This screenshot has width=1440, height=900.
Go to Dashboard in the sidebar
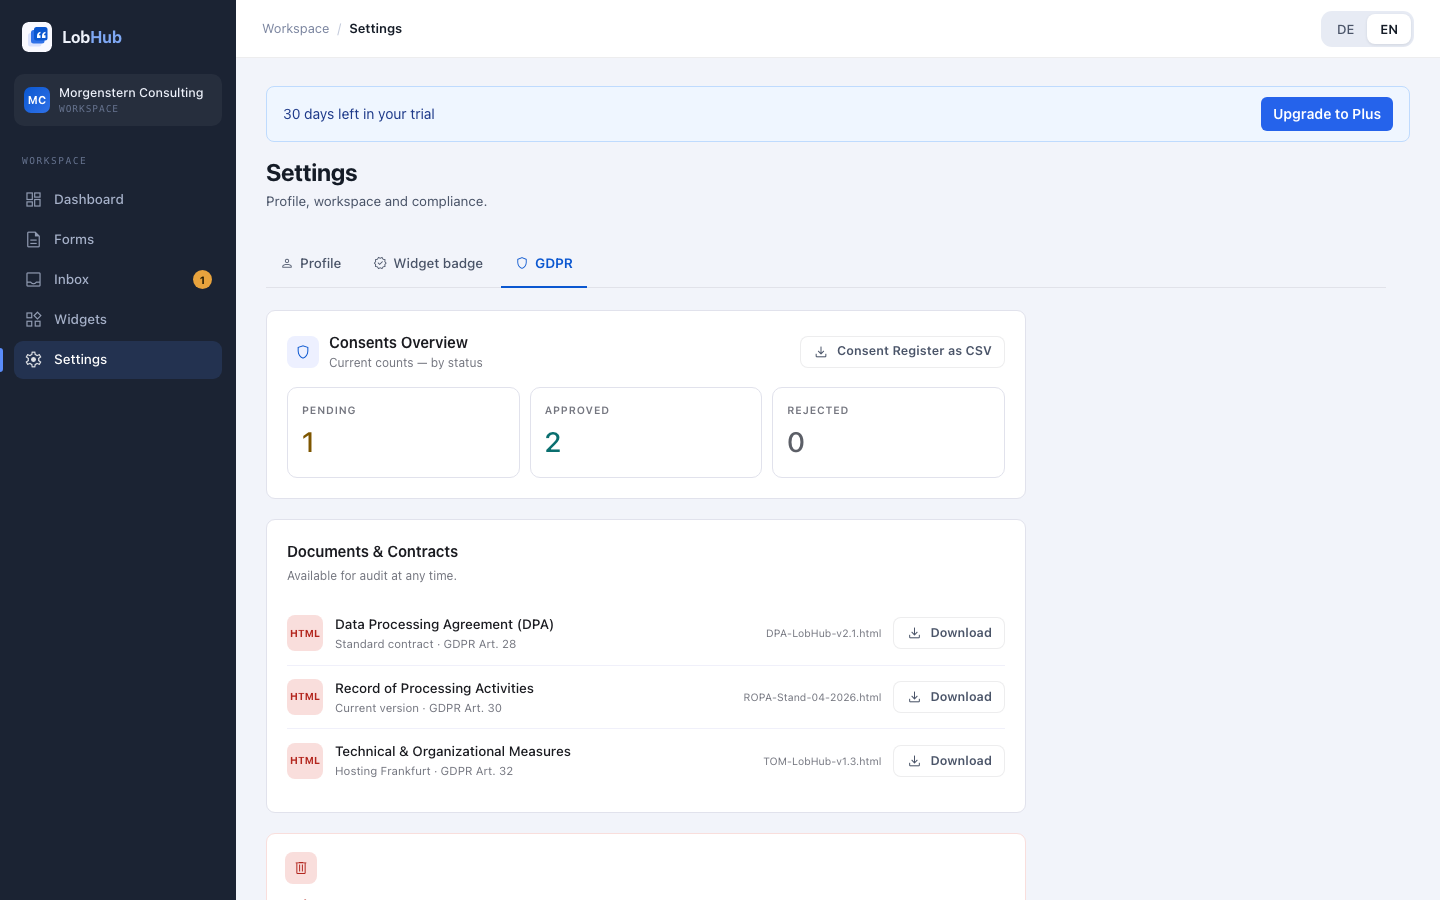point(118,200)
